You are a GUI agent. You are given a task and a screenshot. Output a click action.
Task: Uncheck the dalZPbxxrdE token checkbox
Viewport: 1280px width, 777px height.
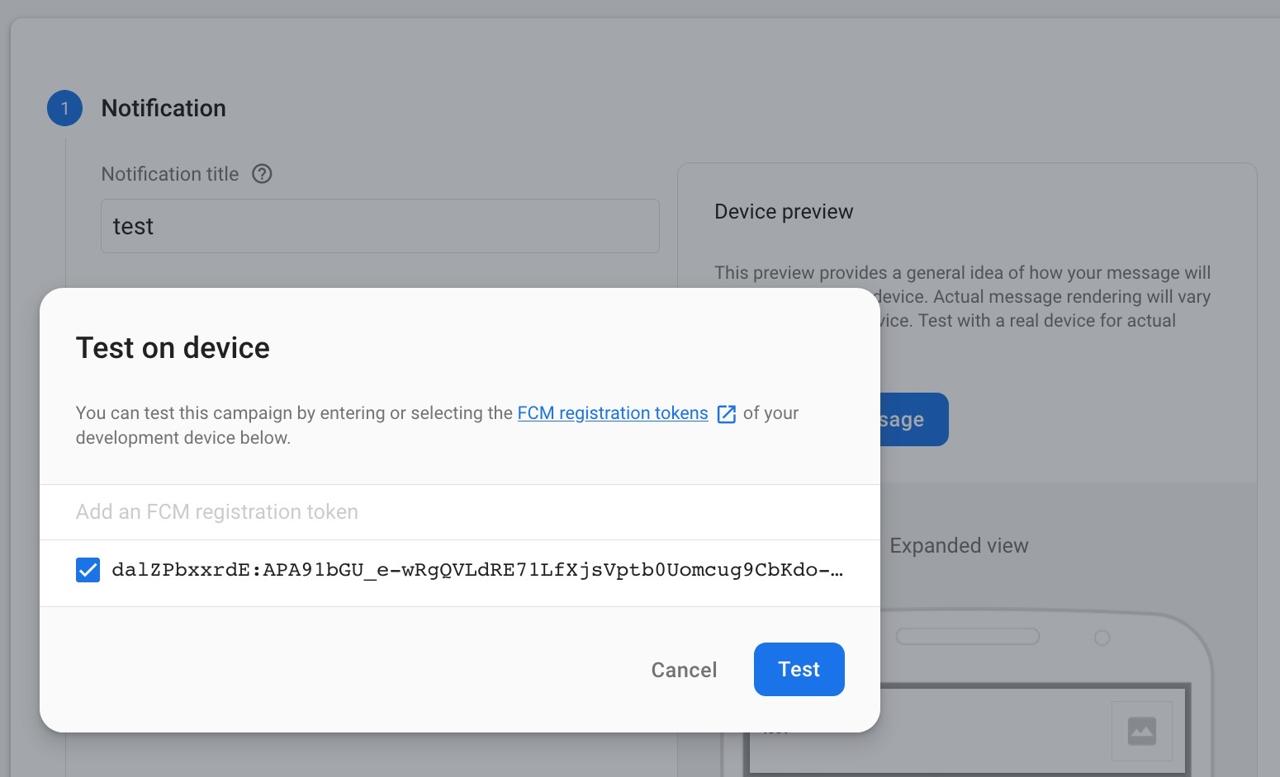(x=88, y=570)
